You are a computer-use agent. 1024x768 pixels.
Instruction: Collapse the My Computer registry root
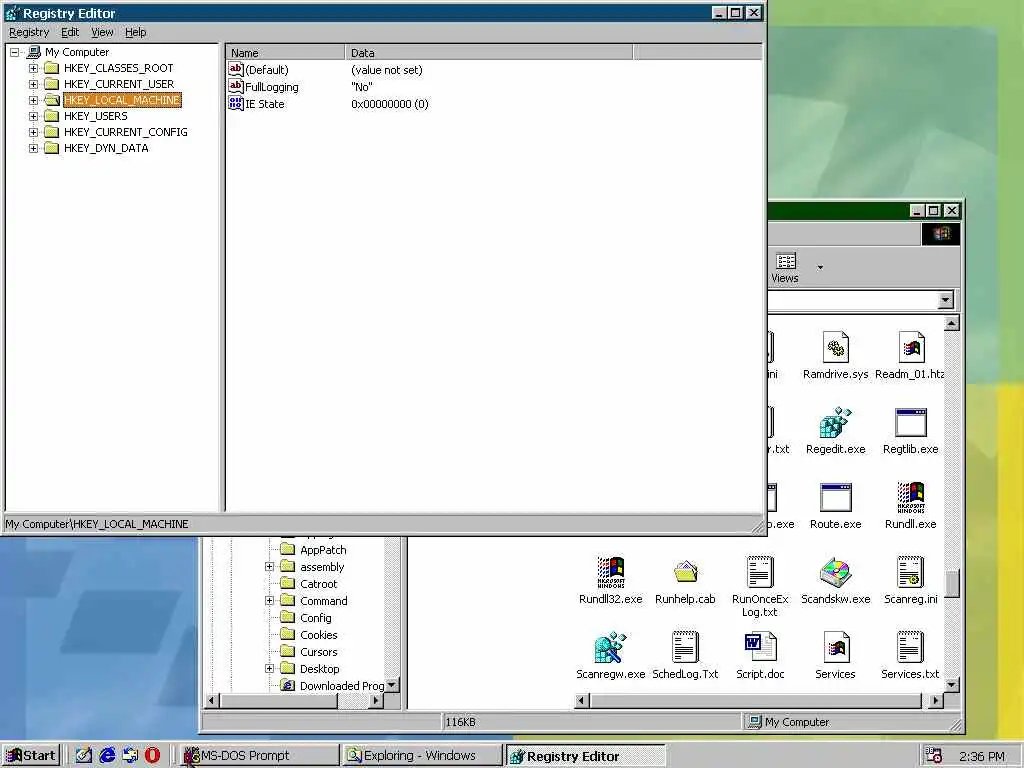(14, 52)
